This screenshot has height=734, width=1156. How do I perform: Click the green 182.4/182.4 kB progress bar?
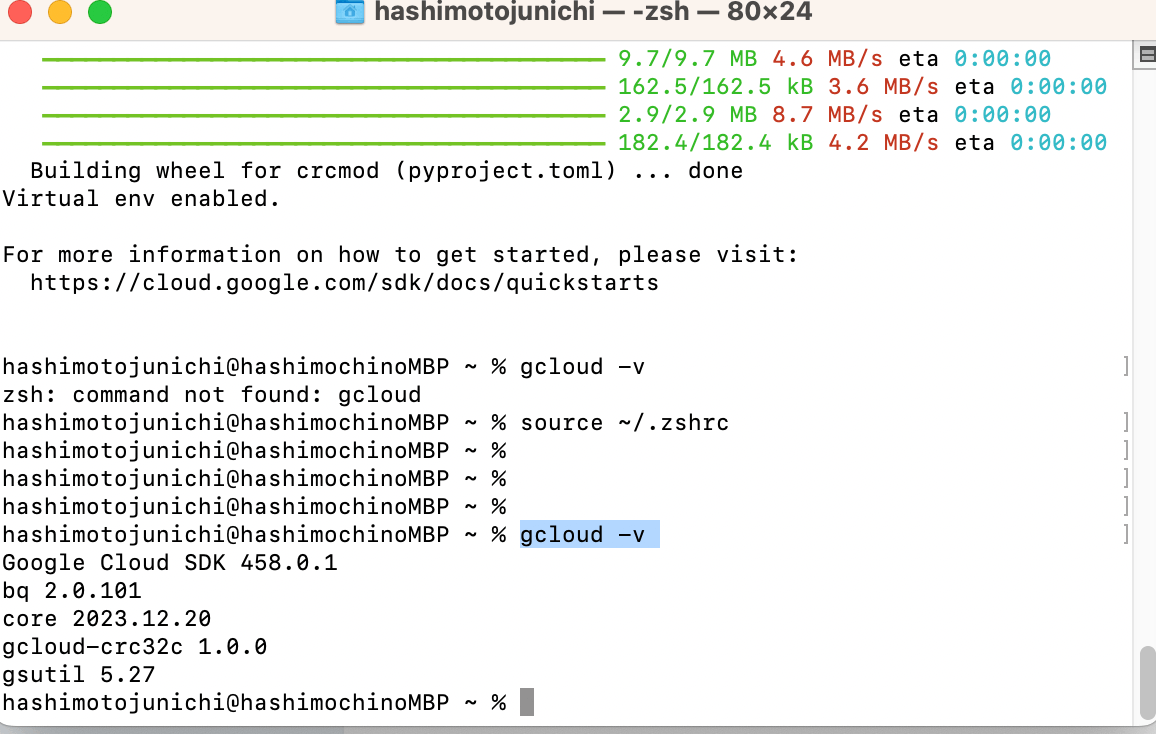click(324, 143)
